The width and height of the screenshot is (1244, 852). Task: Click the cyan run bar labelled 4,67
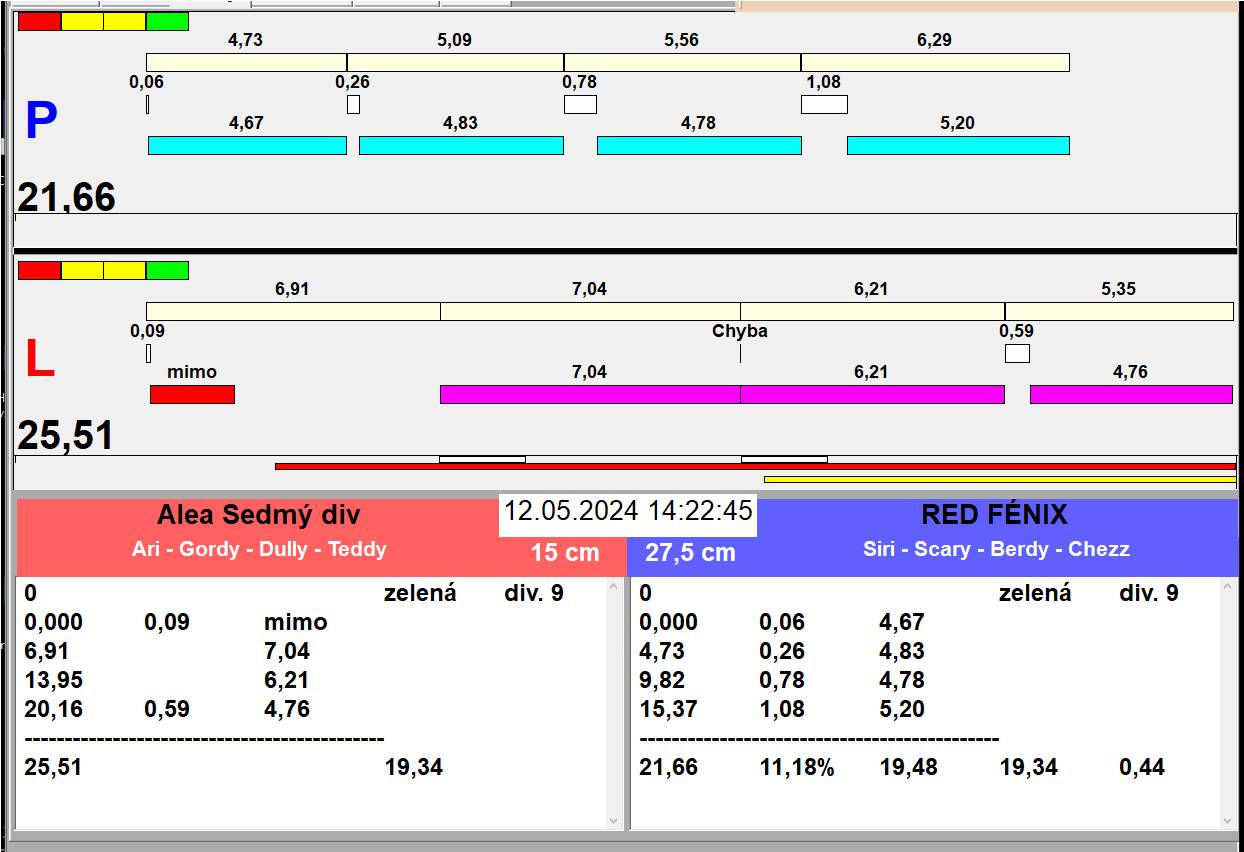point(247,145)
